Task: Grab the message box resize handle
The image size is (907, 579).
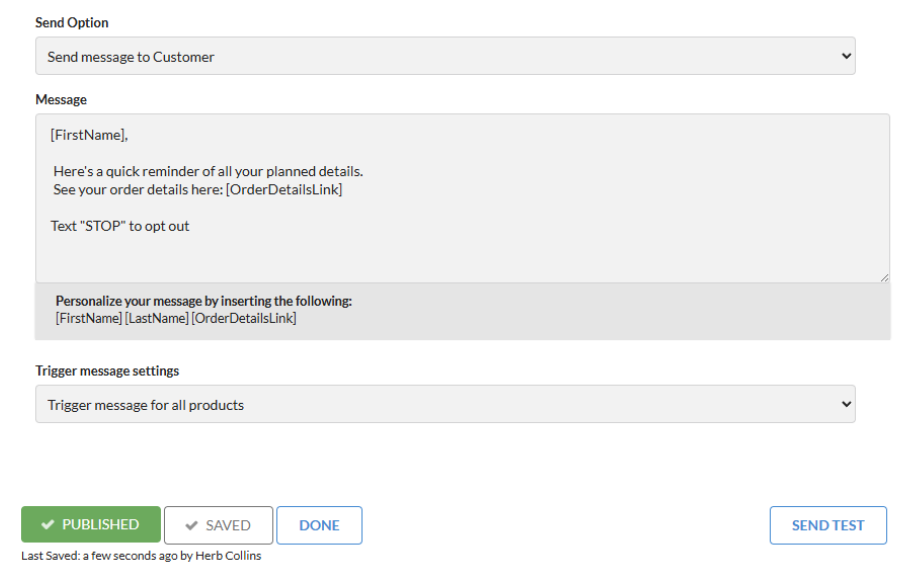Action: point(884,277)
